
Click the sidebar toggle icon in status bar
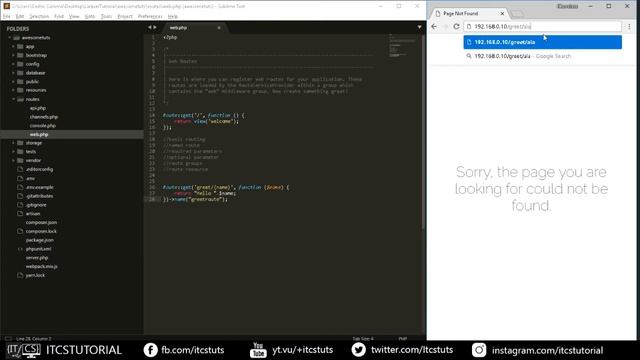click(x=8, y=338)
